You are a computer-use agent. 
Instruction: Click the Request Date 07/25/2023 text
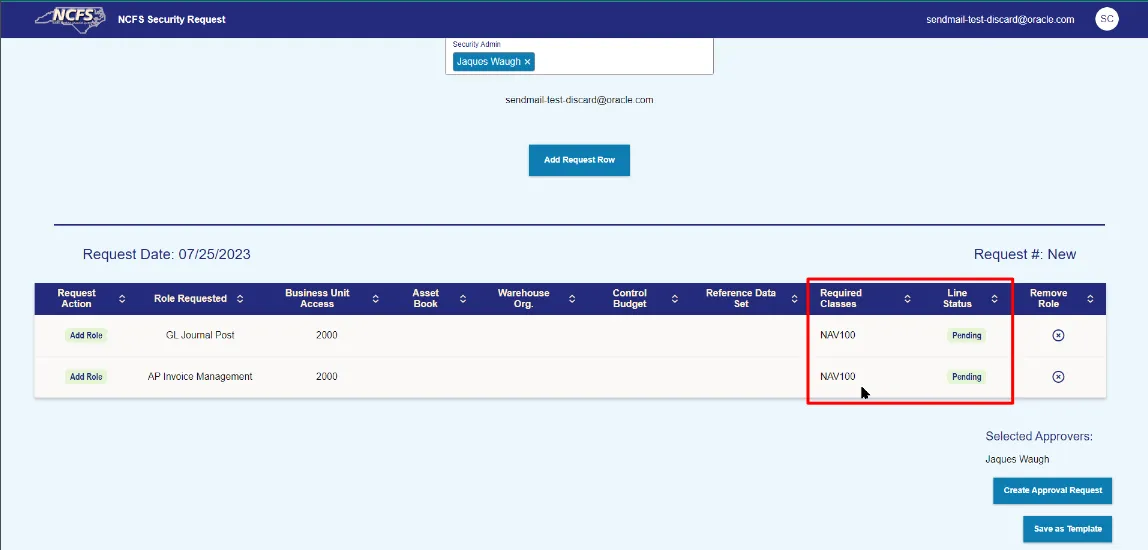click(x=166, y=255)
